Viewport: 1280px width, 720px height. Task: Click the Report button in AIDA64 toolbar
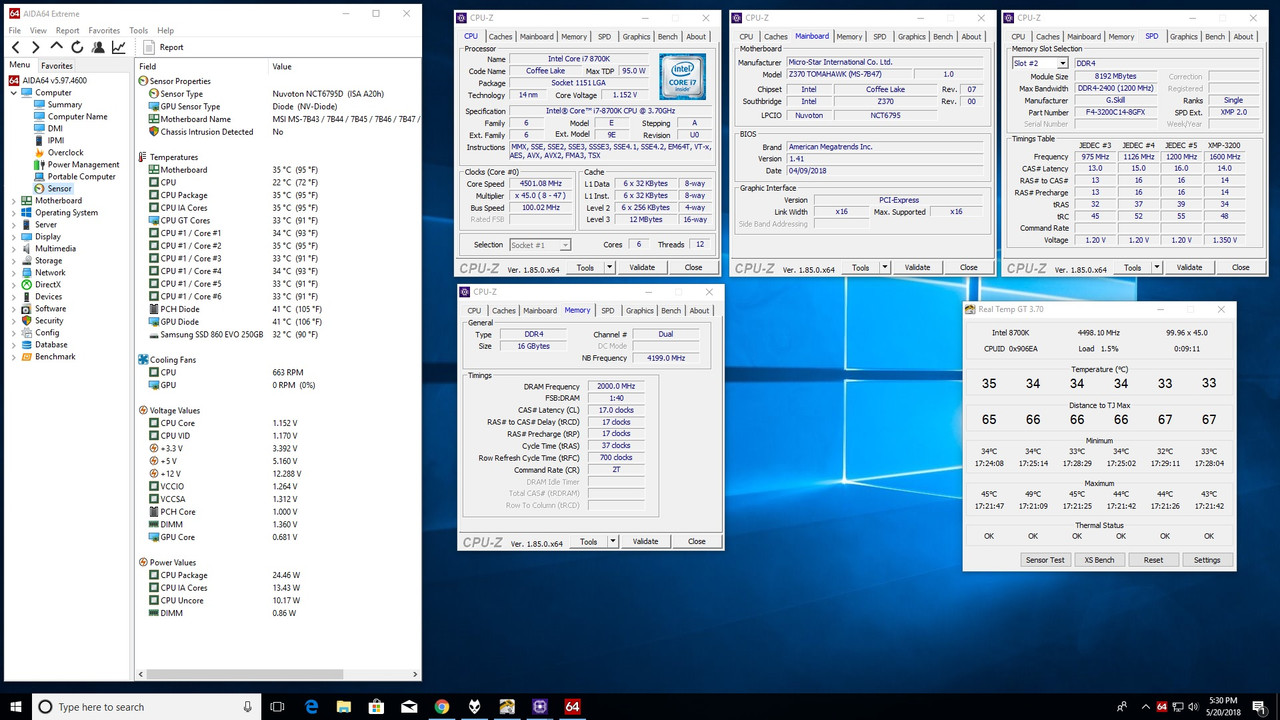(x=163, y=47)
